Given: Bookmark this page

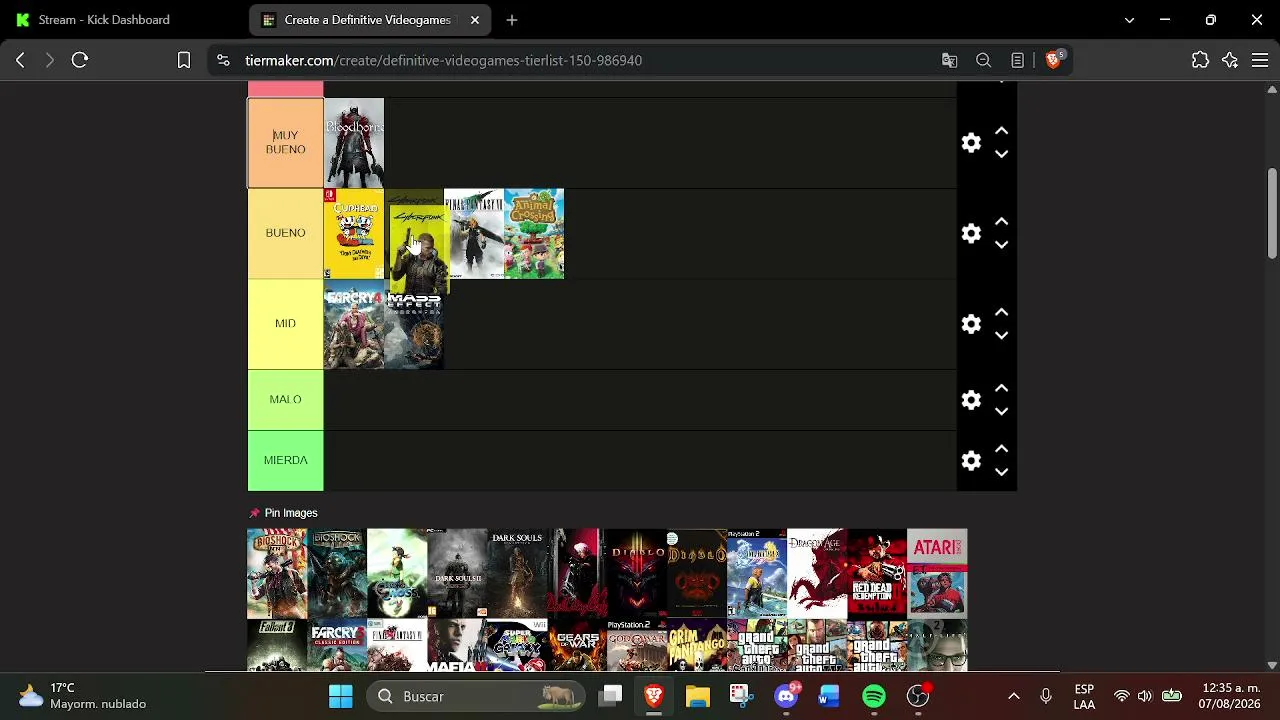Looking at the screenshot, I should pyautogui.click(x=184, y=60).
